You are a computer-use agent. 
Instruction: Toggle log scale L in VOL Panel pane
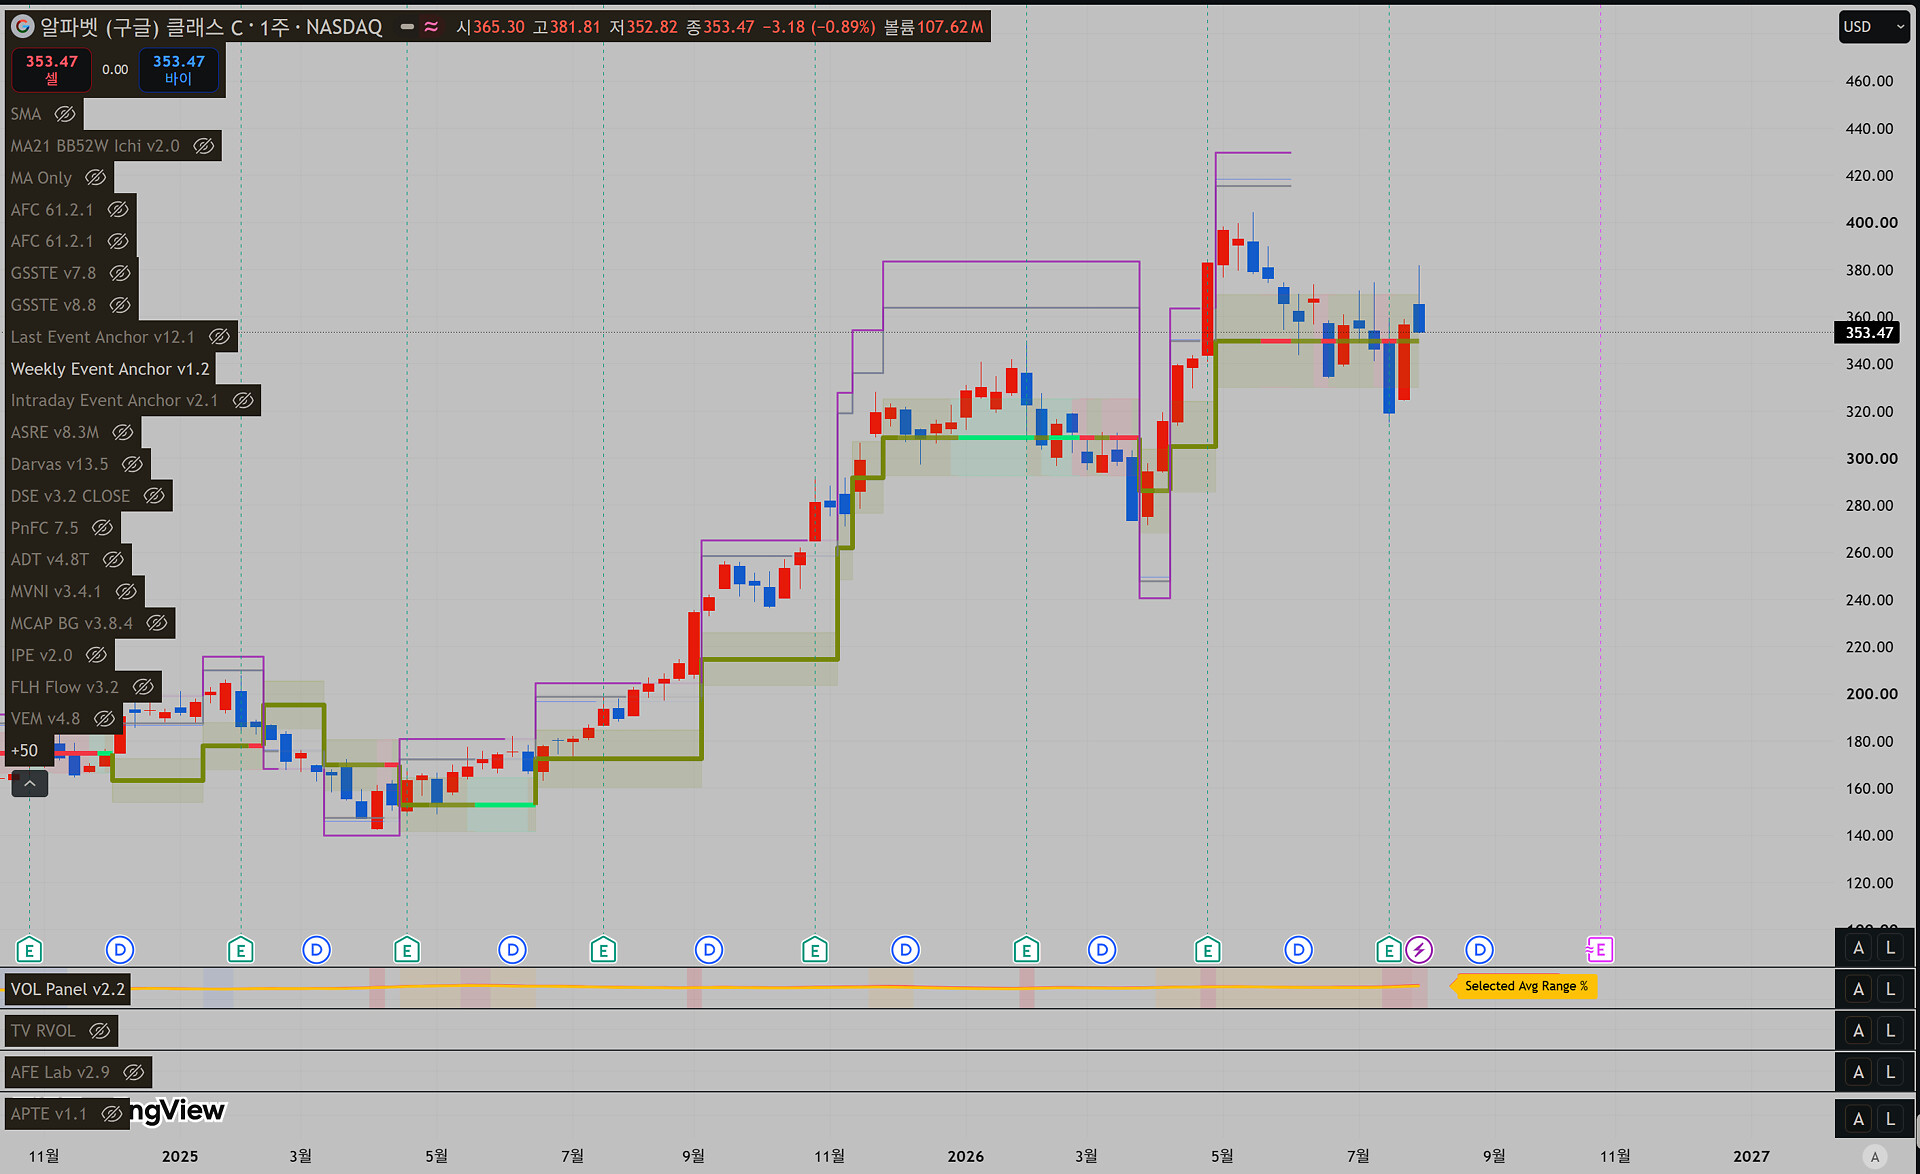pos(1890,989)
